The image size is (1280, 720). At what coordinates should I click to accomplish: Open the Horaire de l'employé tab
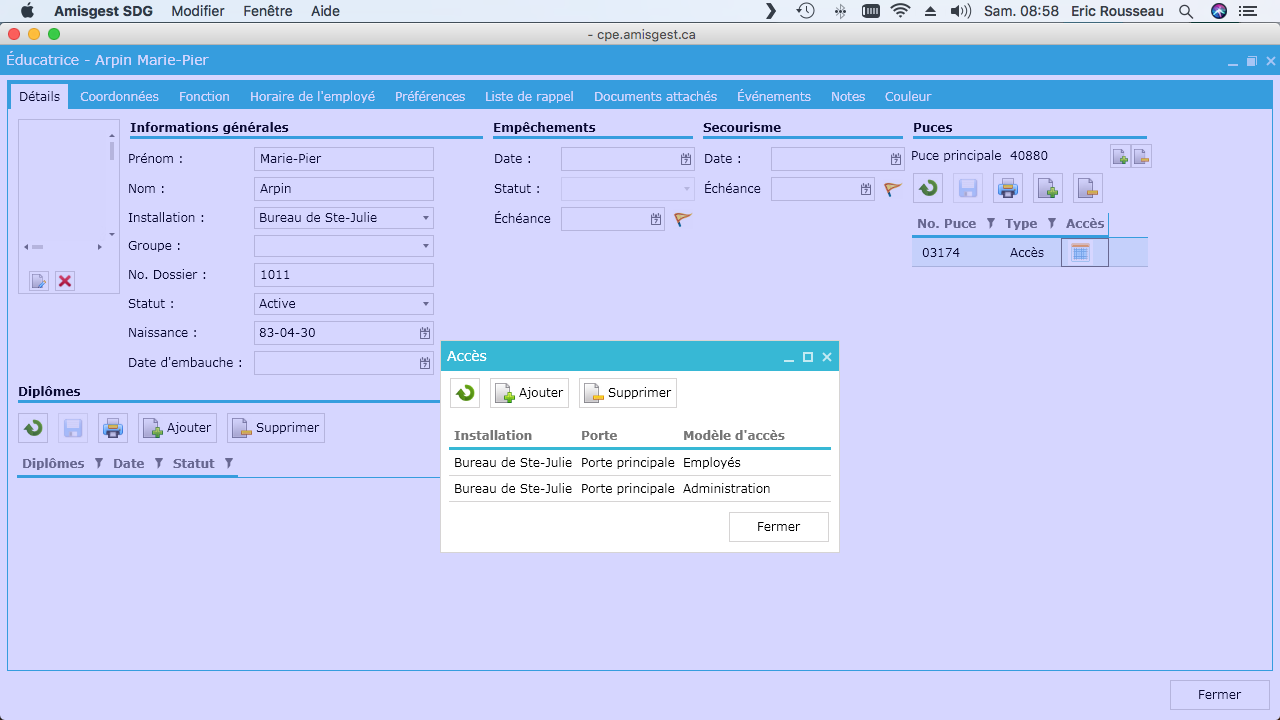(312, 97)
